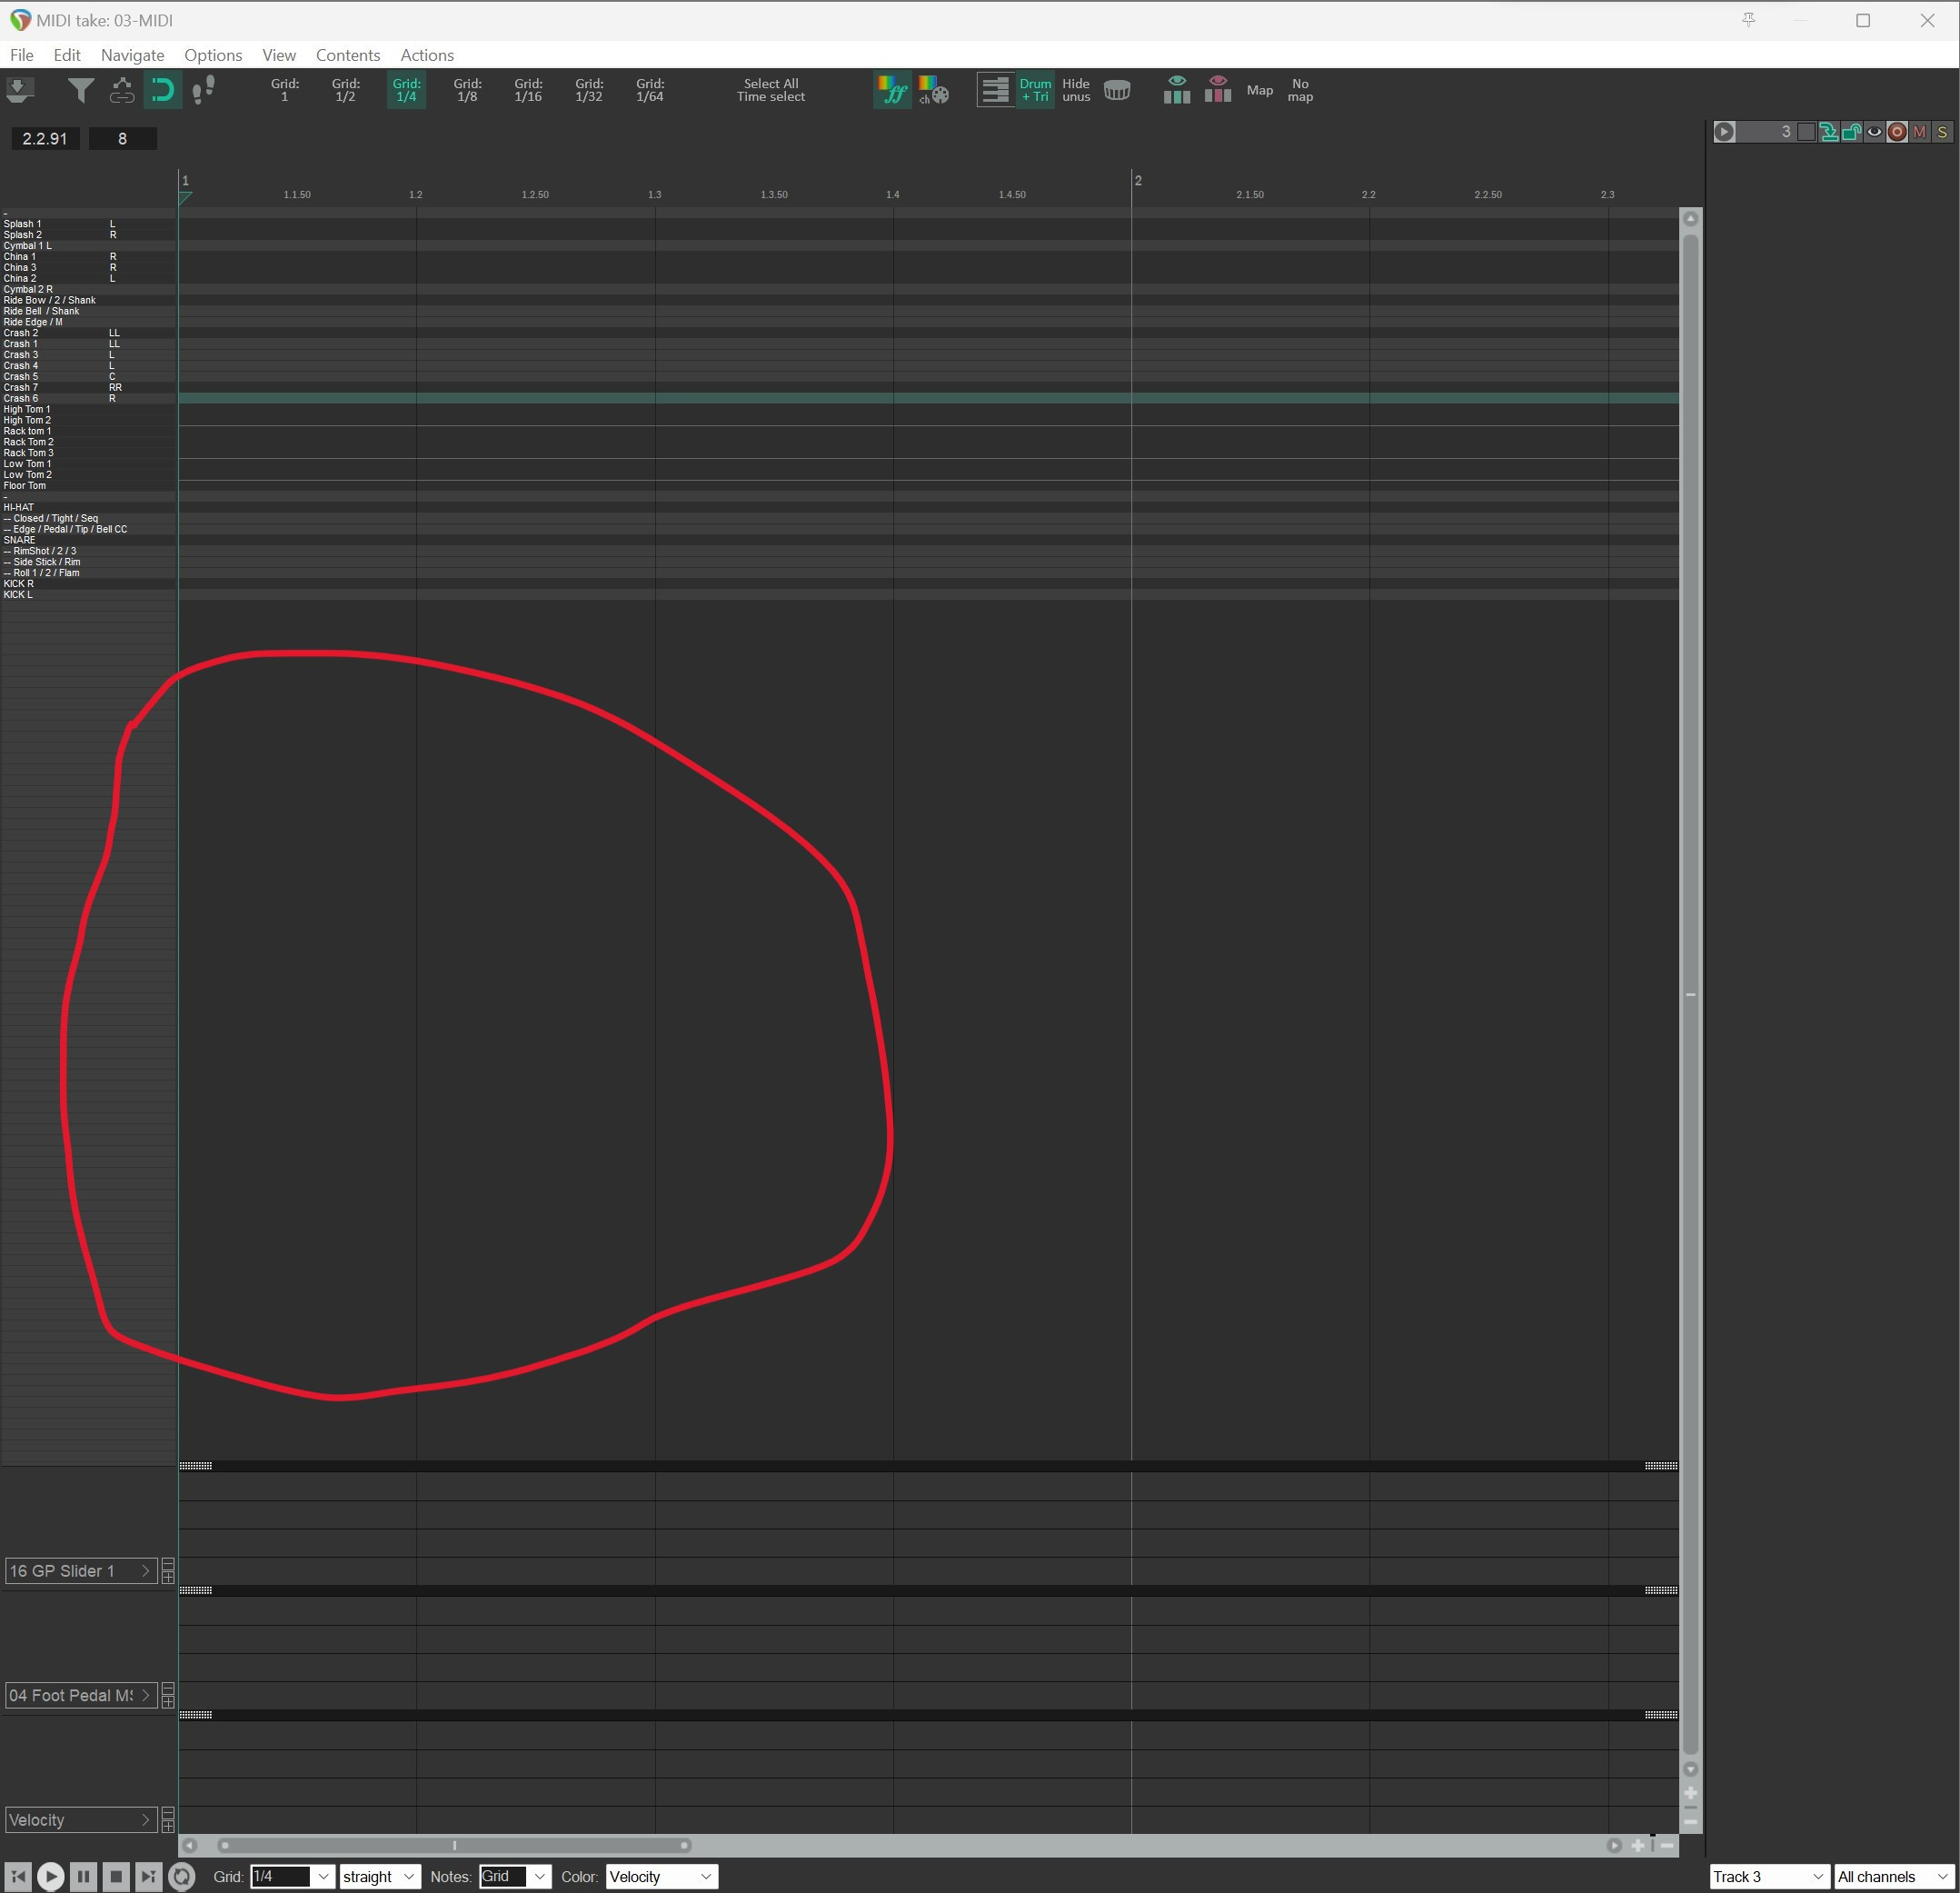Set grid to Grid: 1/32

[x=589, y=90]
